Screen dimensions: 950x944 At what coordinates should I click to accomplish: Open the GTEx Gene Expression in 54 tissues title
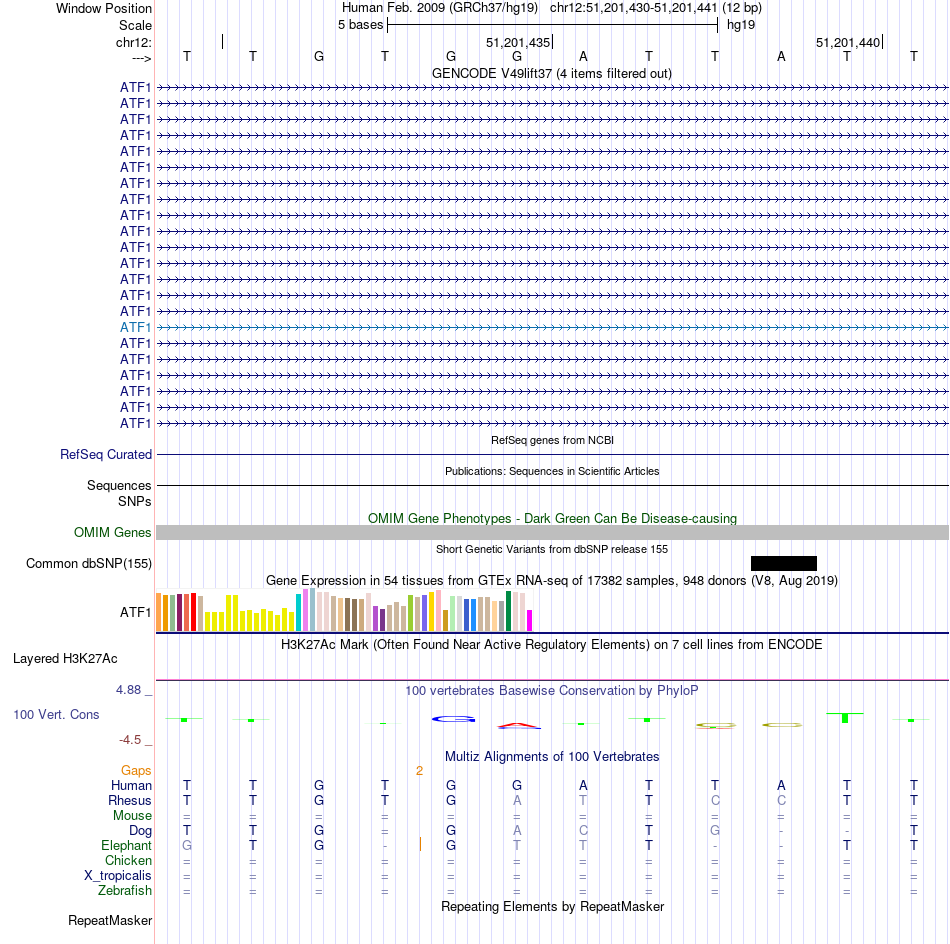(552, 580)
